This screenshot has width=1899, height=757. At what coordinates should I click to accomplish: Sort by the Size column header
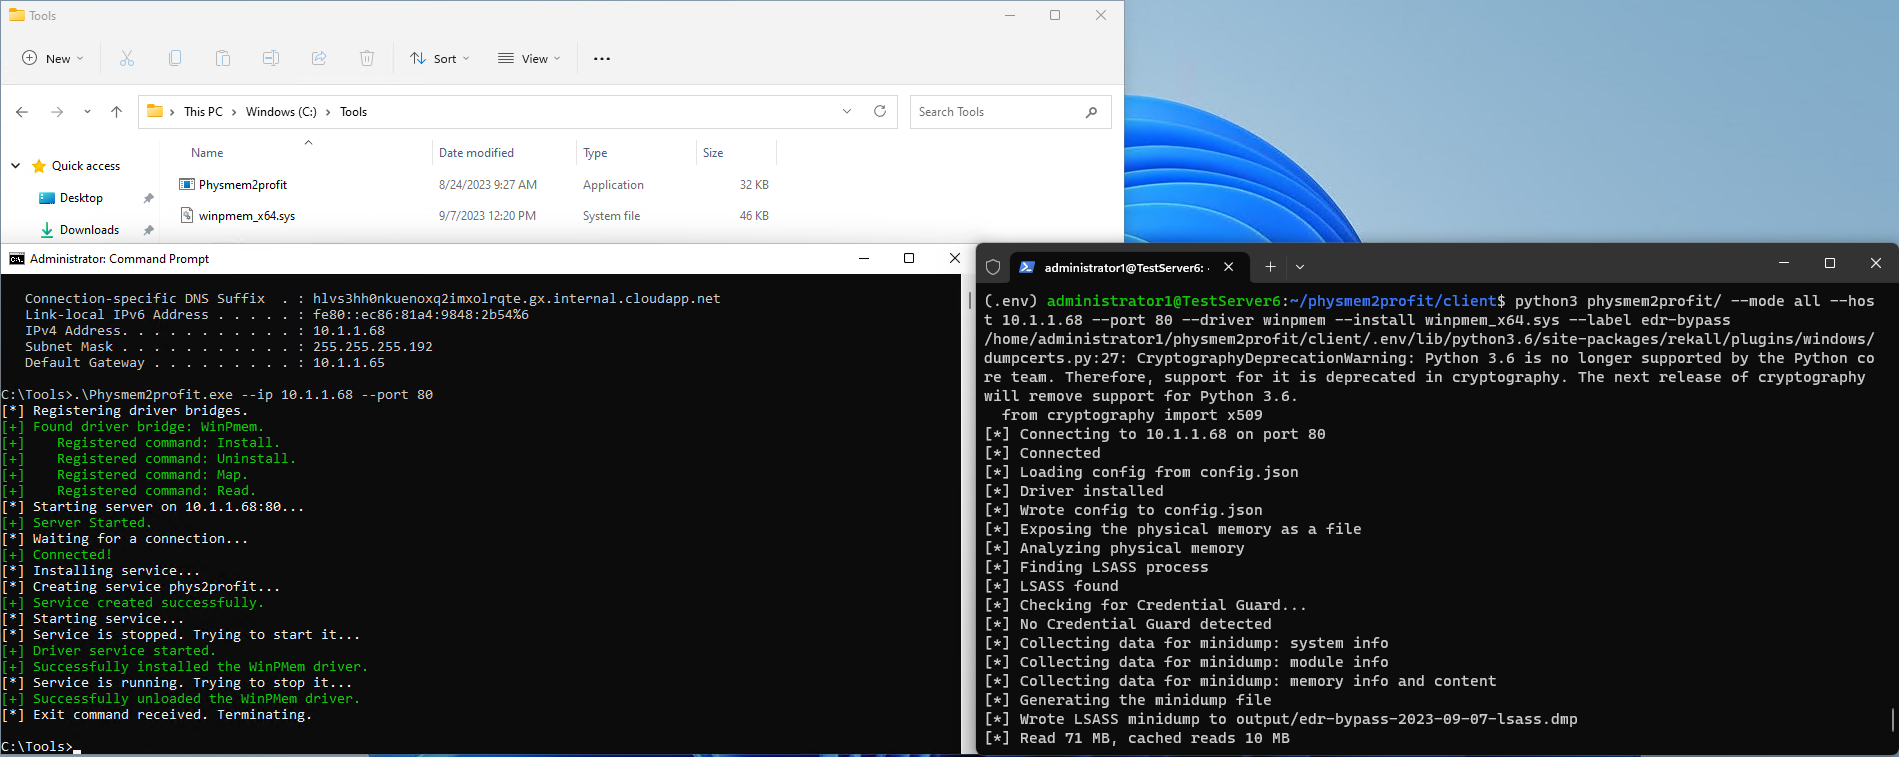713,153
